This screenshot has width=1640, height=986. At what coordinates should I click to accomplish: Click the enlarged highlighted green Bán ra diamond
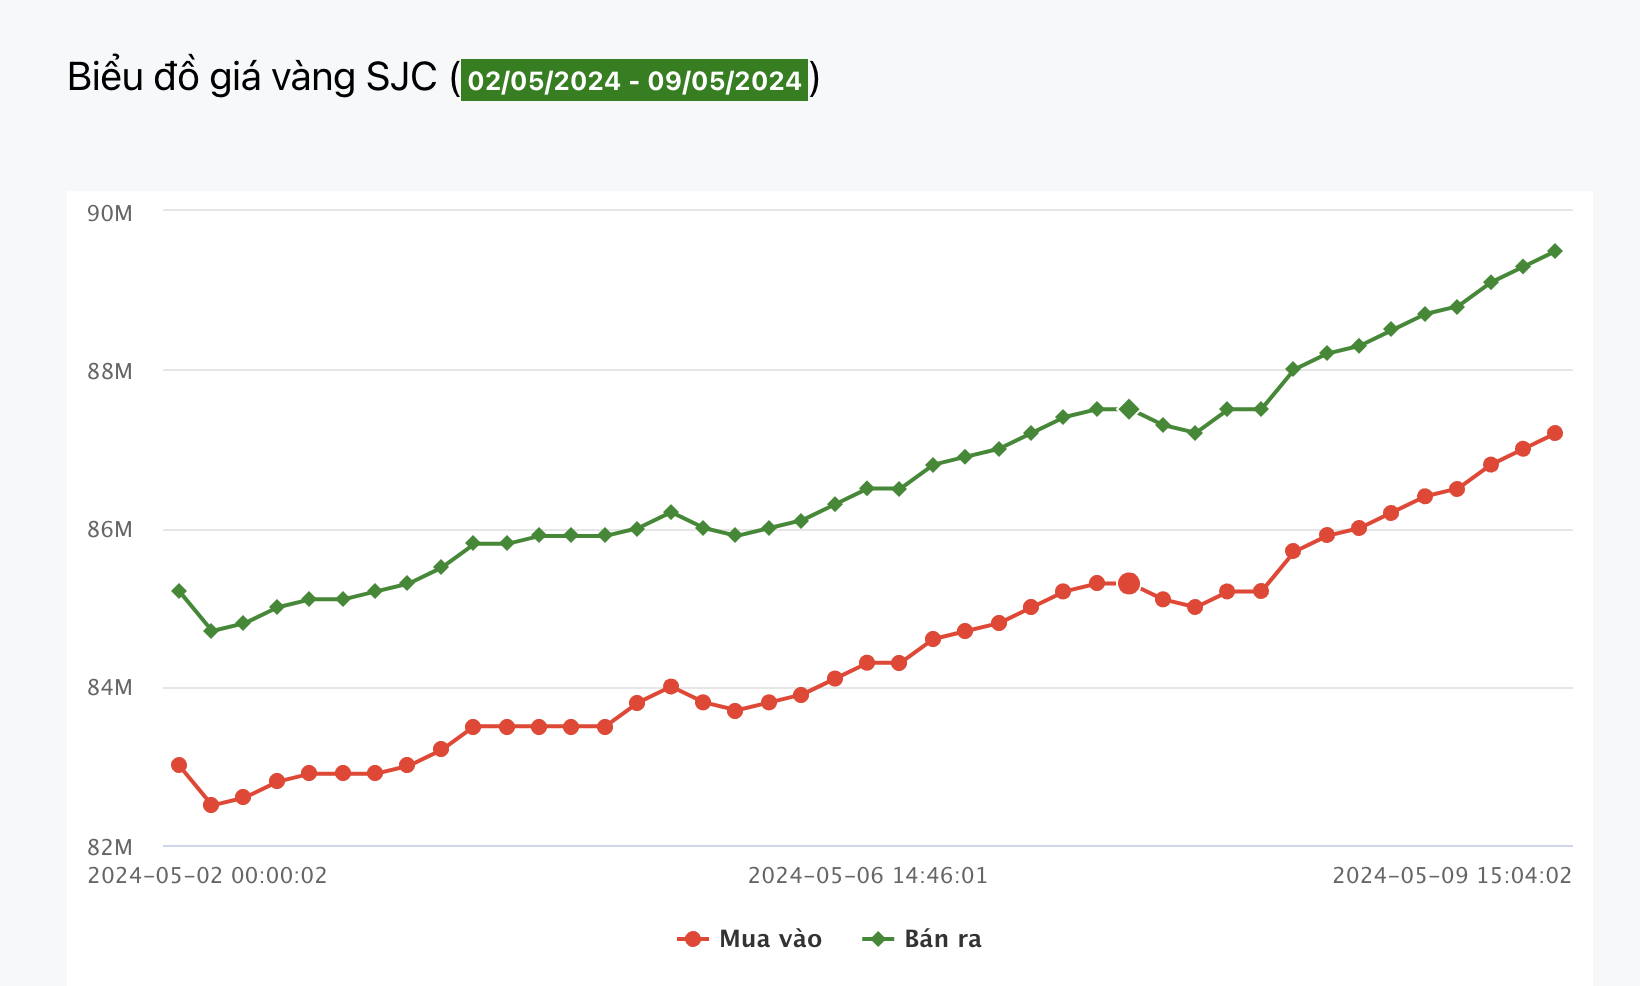click(1129, 409)
